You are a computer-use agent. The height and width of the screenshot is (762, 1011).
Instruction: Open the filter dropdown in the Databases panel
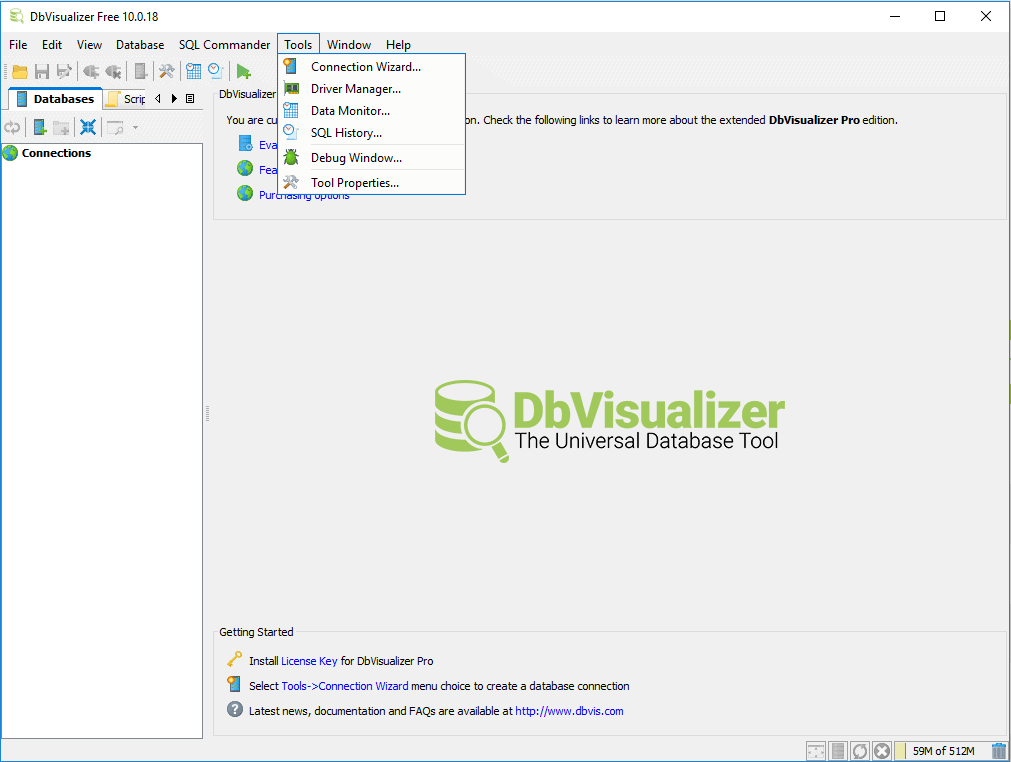[134, 126]
